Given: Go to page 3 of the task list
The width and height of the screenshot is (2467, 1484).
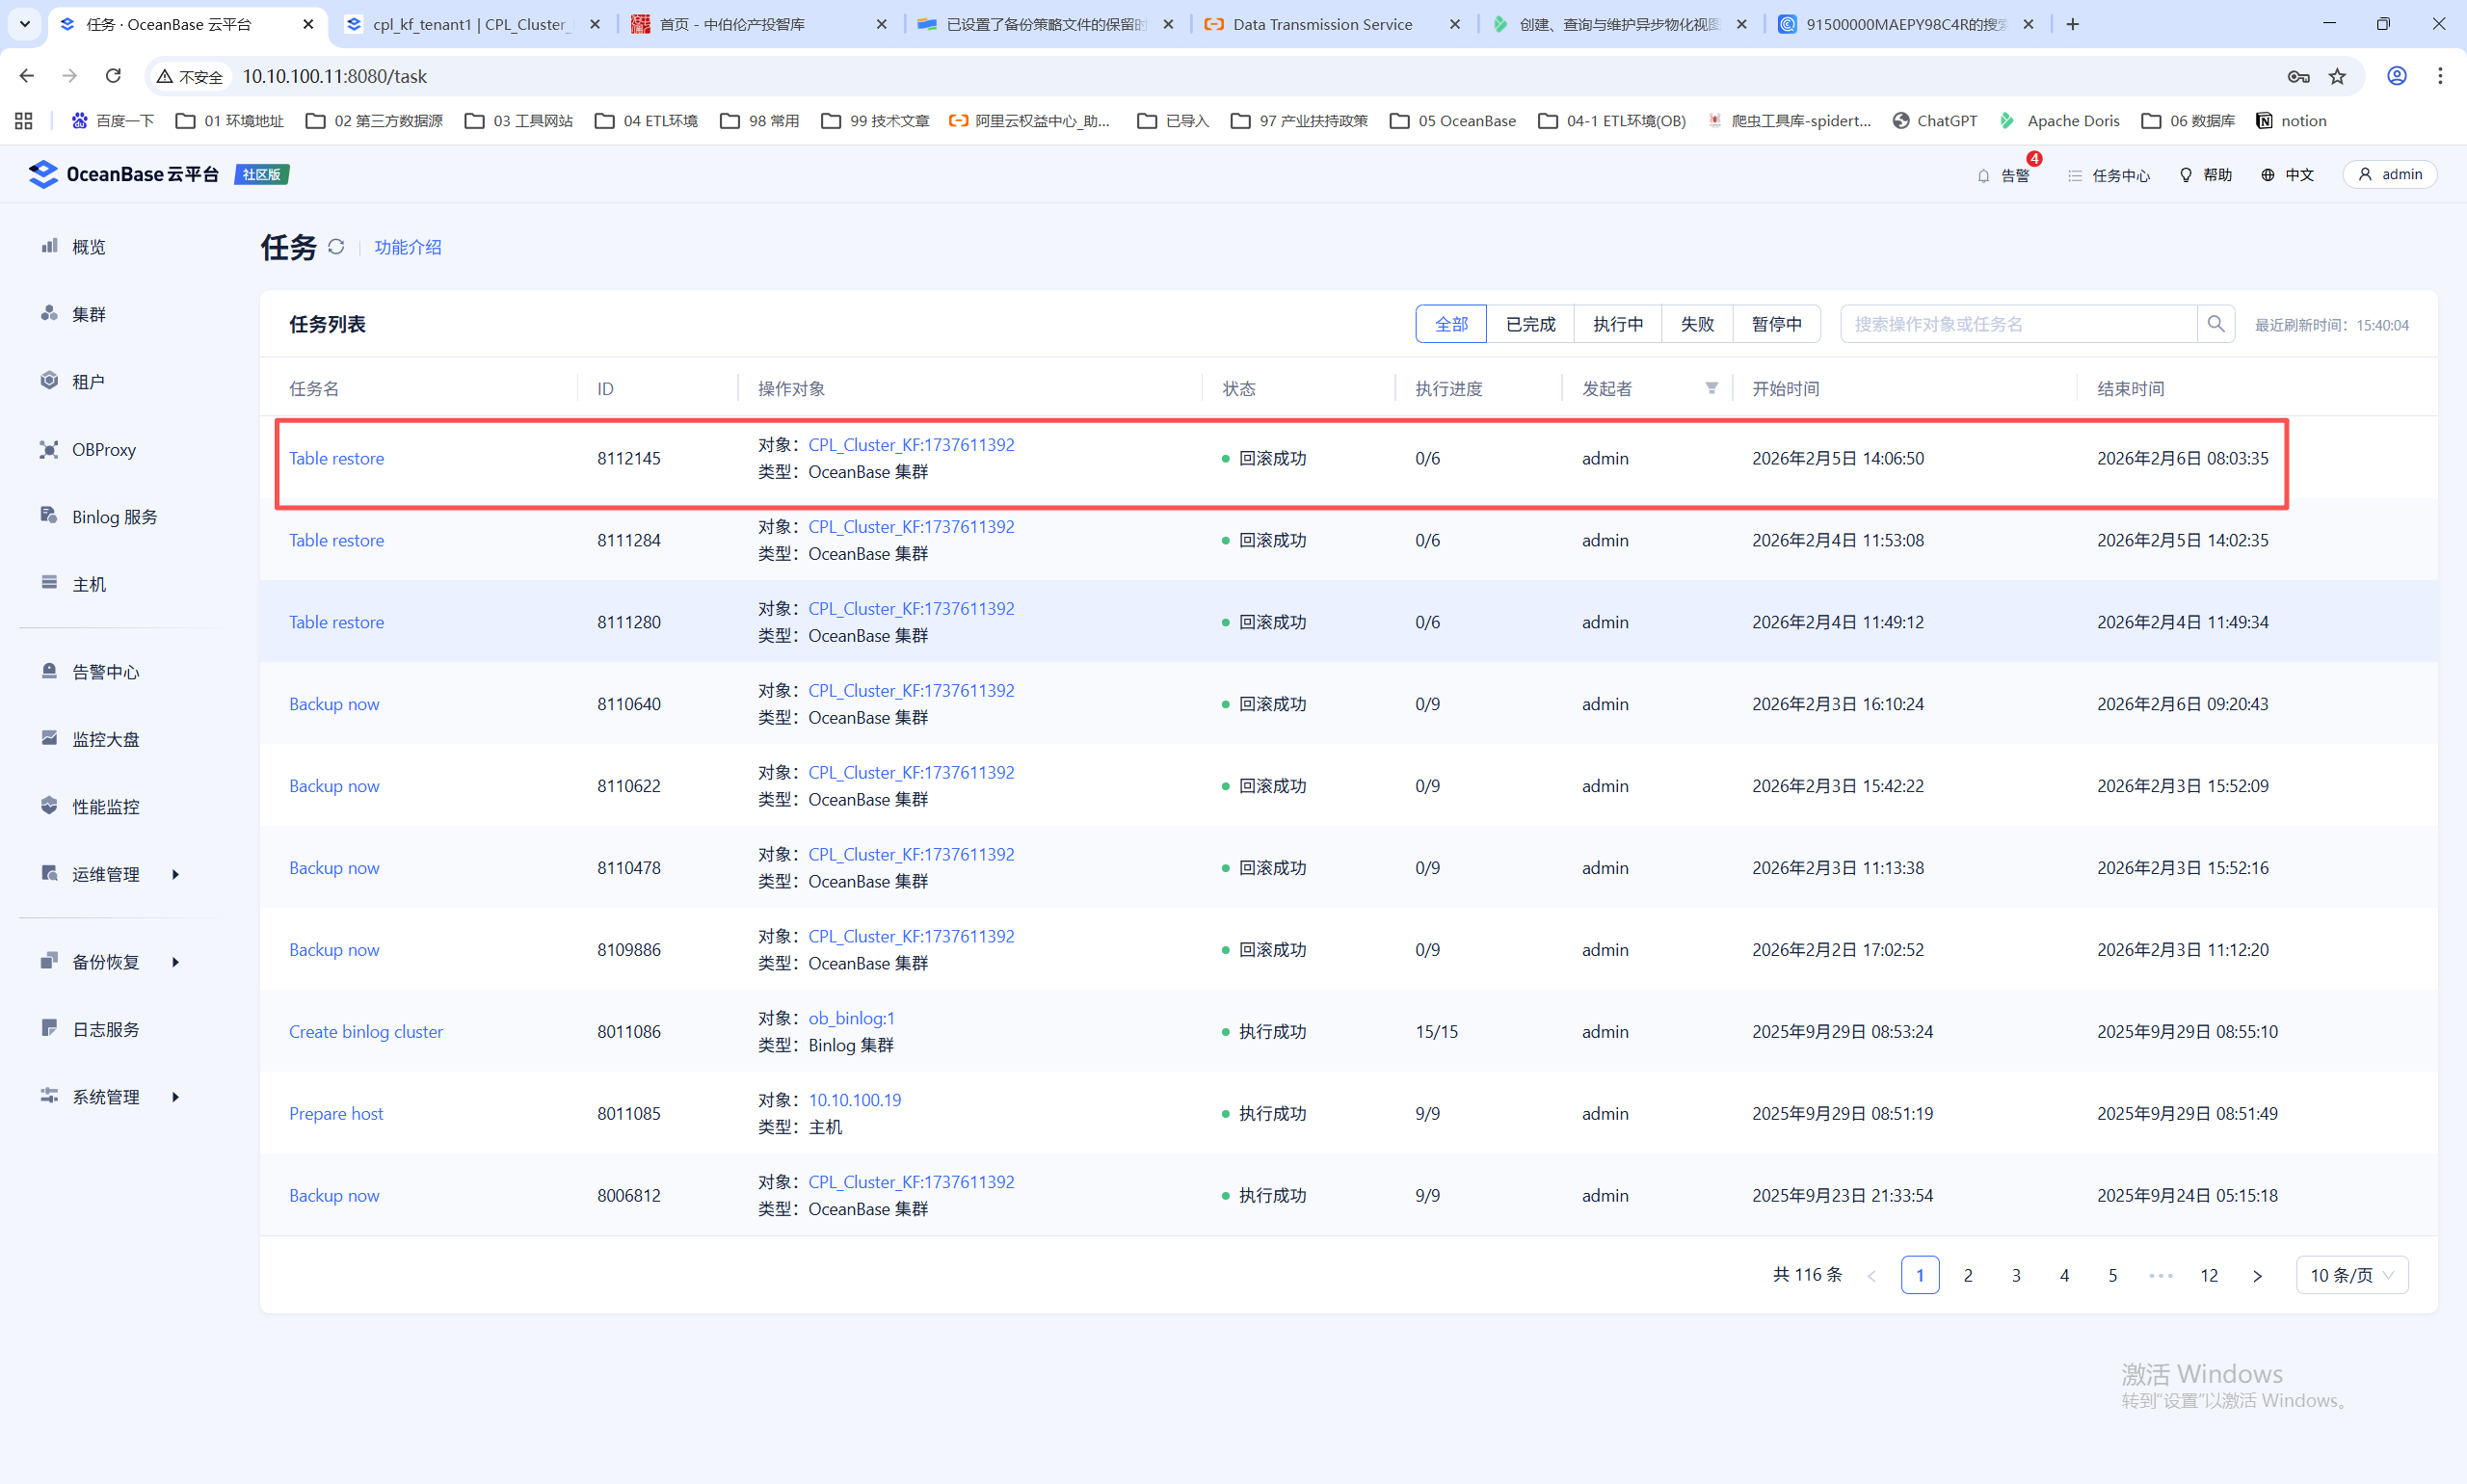Looking at the screenshot, I should [2016, 1275].
